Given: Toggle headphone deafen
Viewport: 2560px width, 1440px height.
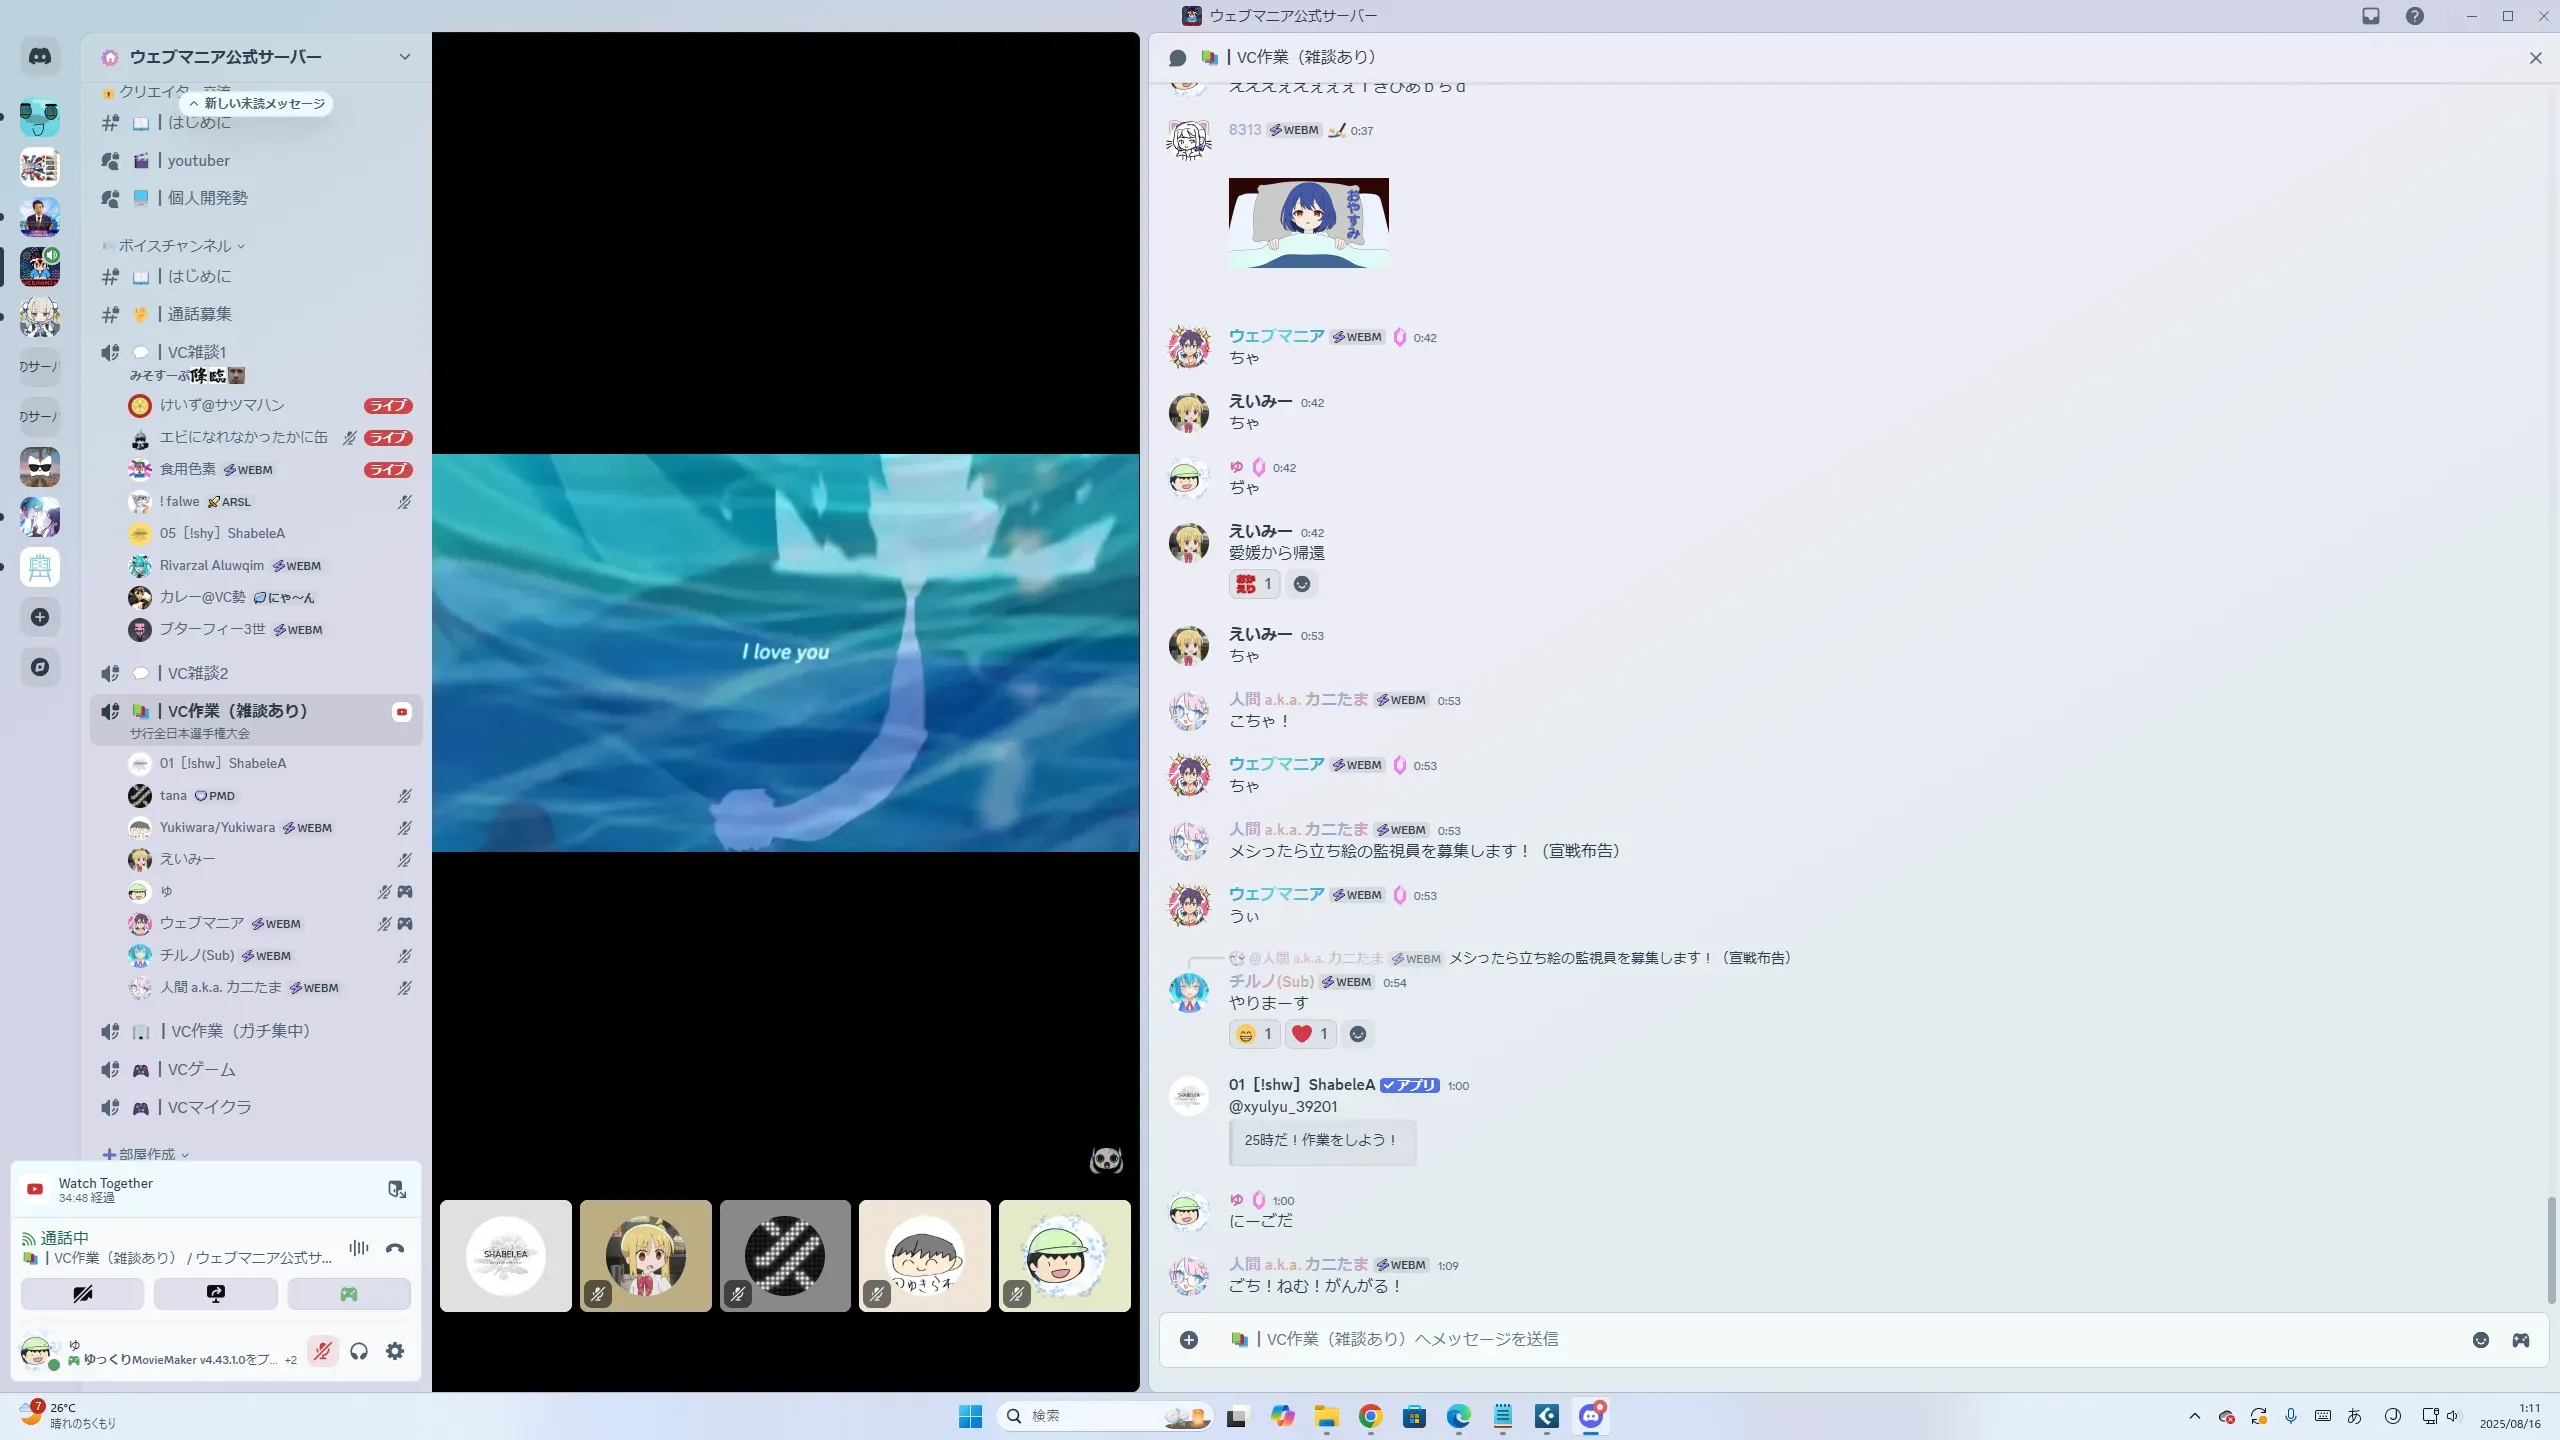Looking at the screenshot, I should pos(359,1352).
